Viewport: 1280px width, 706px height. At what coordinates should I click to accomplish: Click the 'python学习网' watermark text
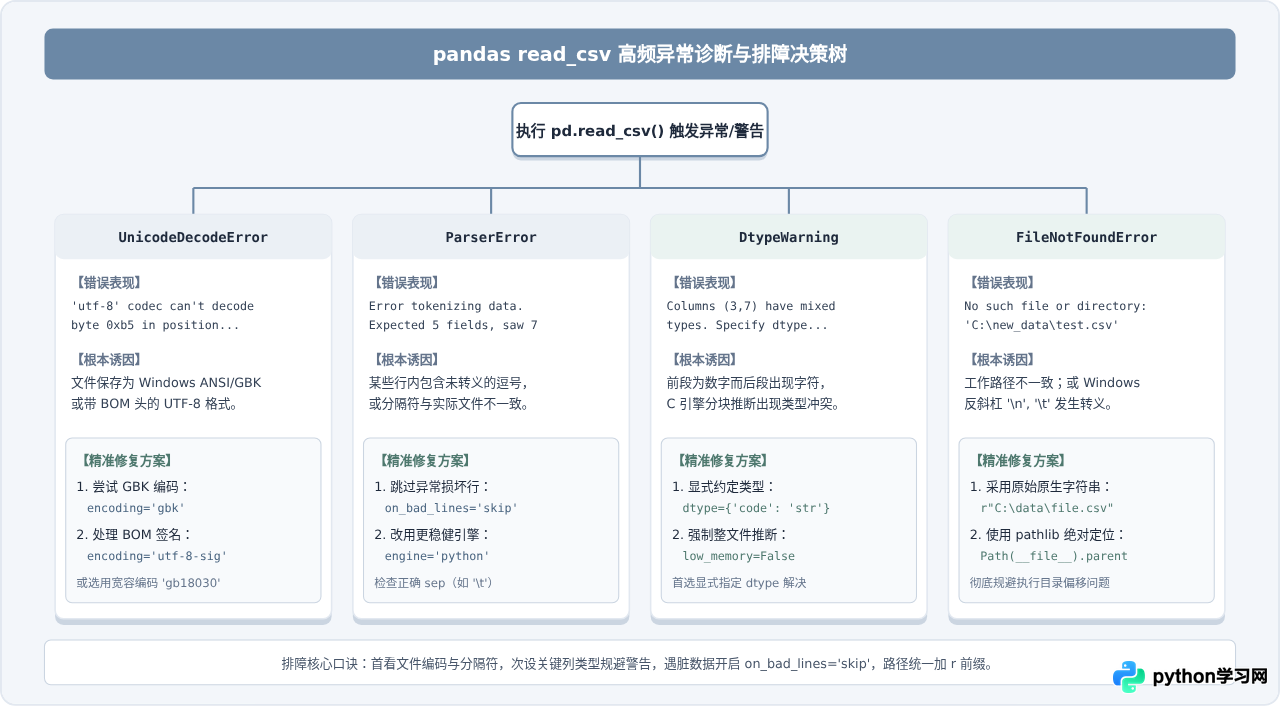click(1210, 677)
